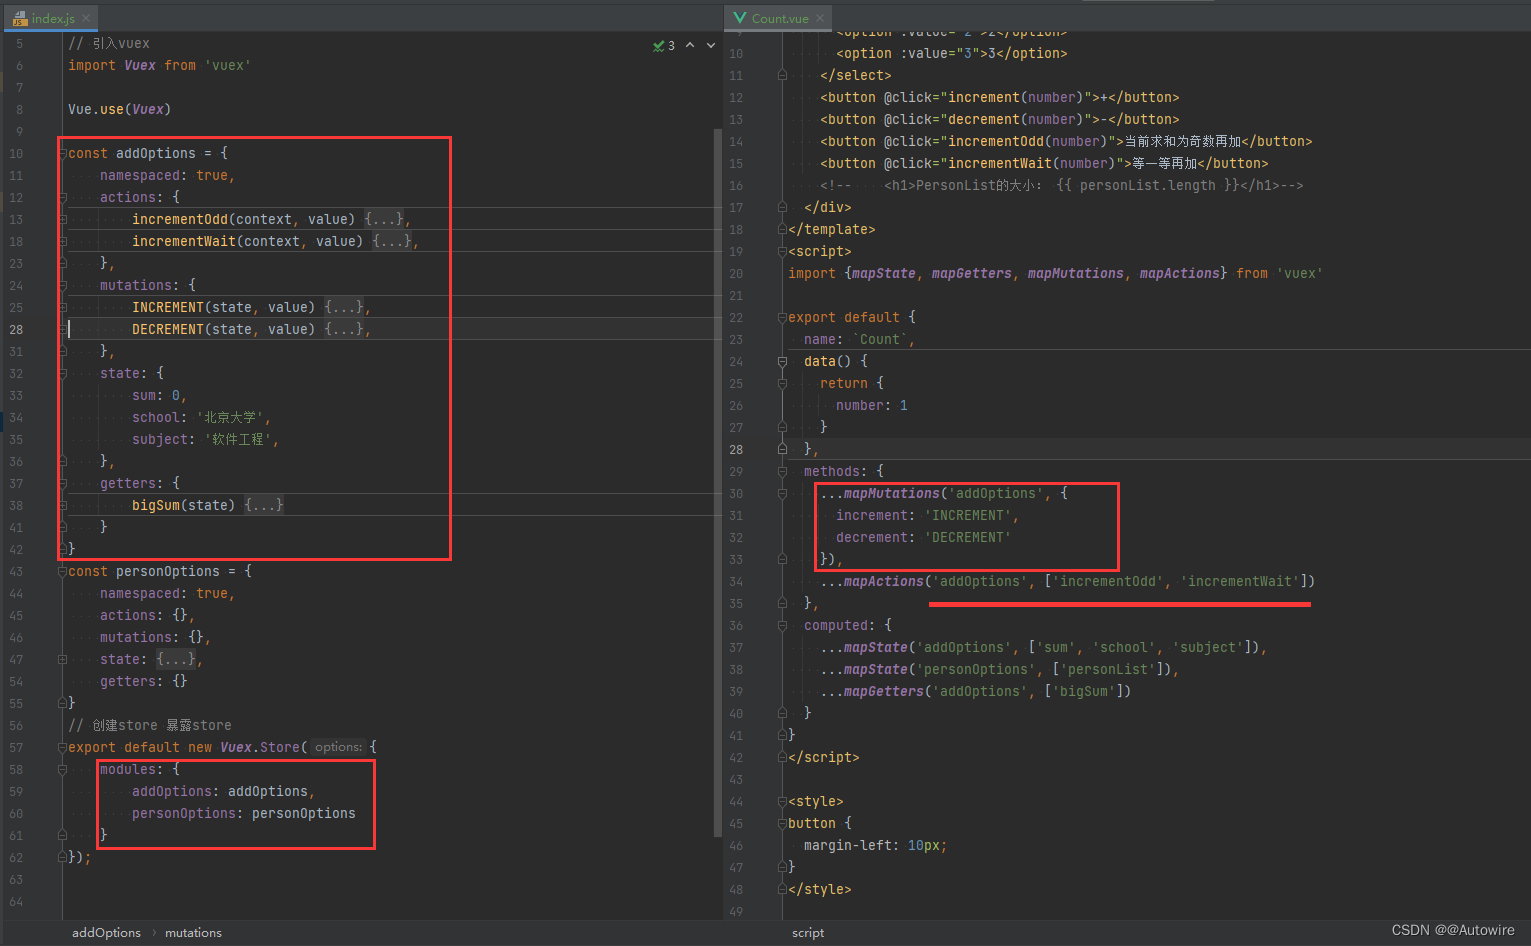Jump to previous highlighted problem arrow

click(x=690, y=45)
